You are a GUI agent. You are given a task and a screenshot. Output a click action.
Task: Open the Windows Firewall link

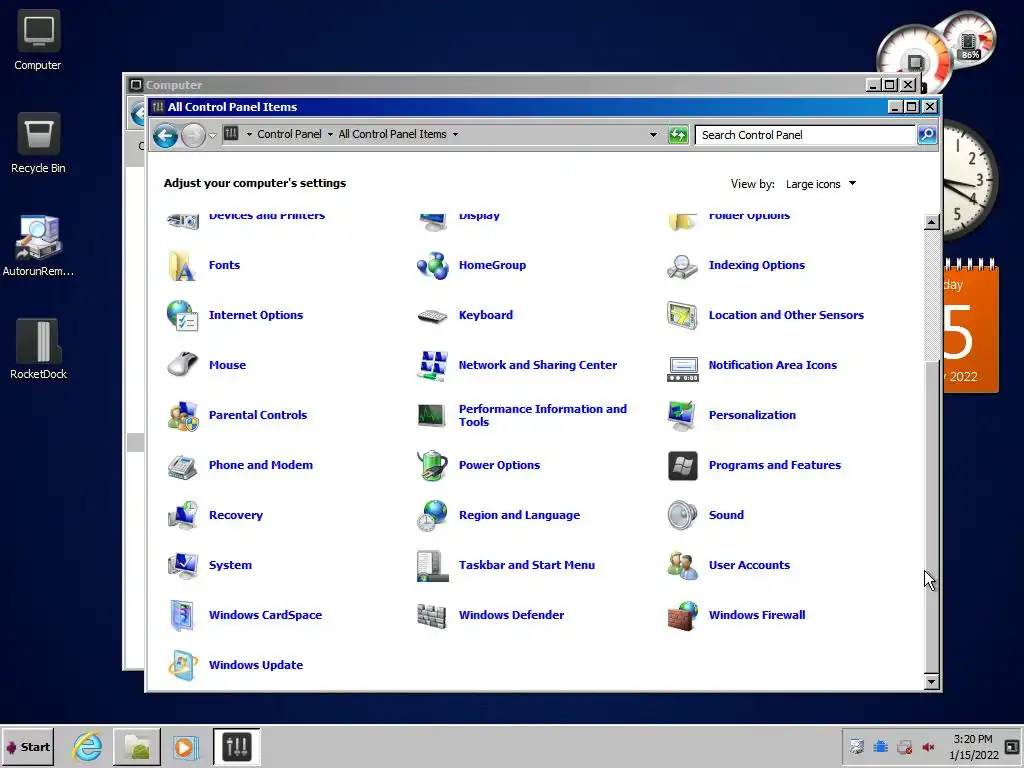[757, 615]
